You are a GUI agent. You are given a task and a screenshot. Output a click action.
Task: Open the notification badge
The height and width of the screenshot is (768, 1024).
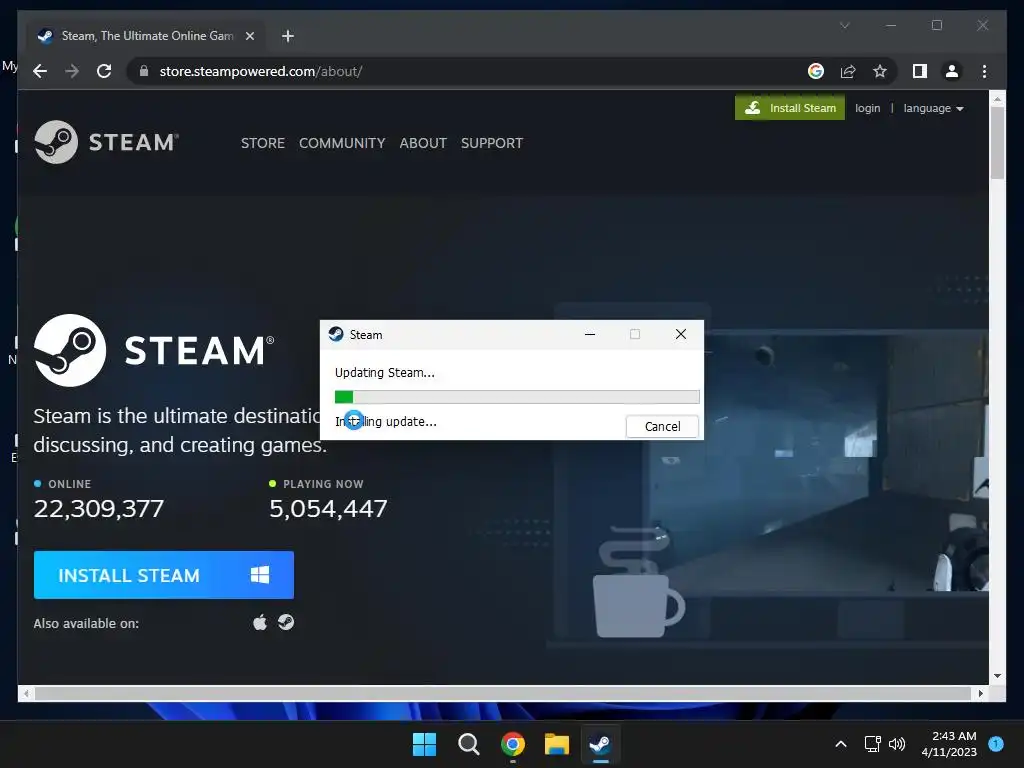996,744
